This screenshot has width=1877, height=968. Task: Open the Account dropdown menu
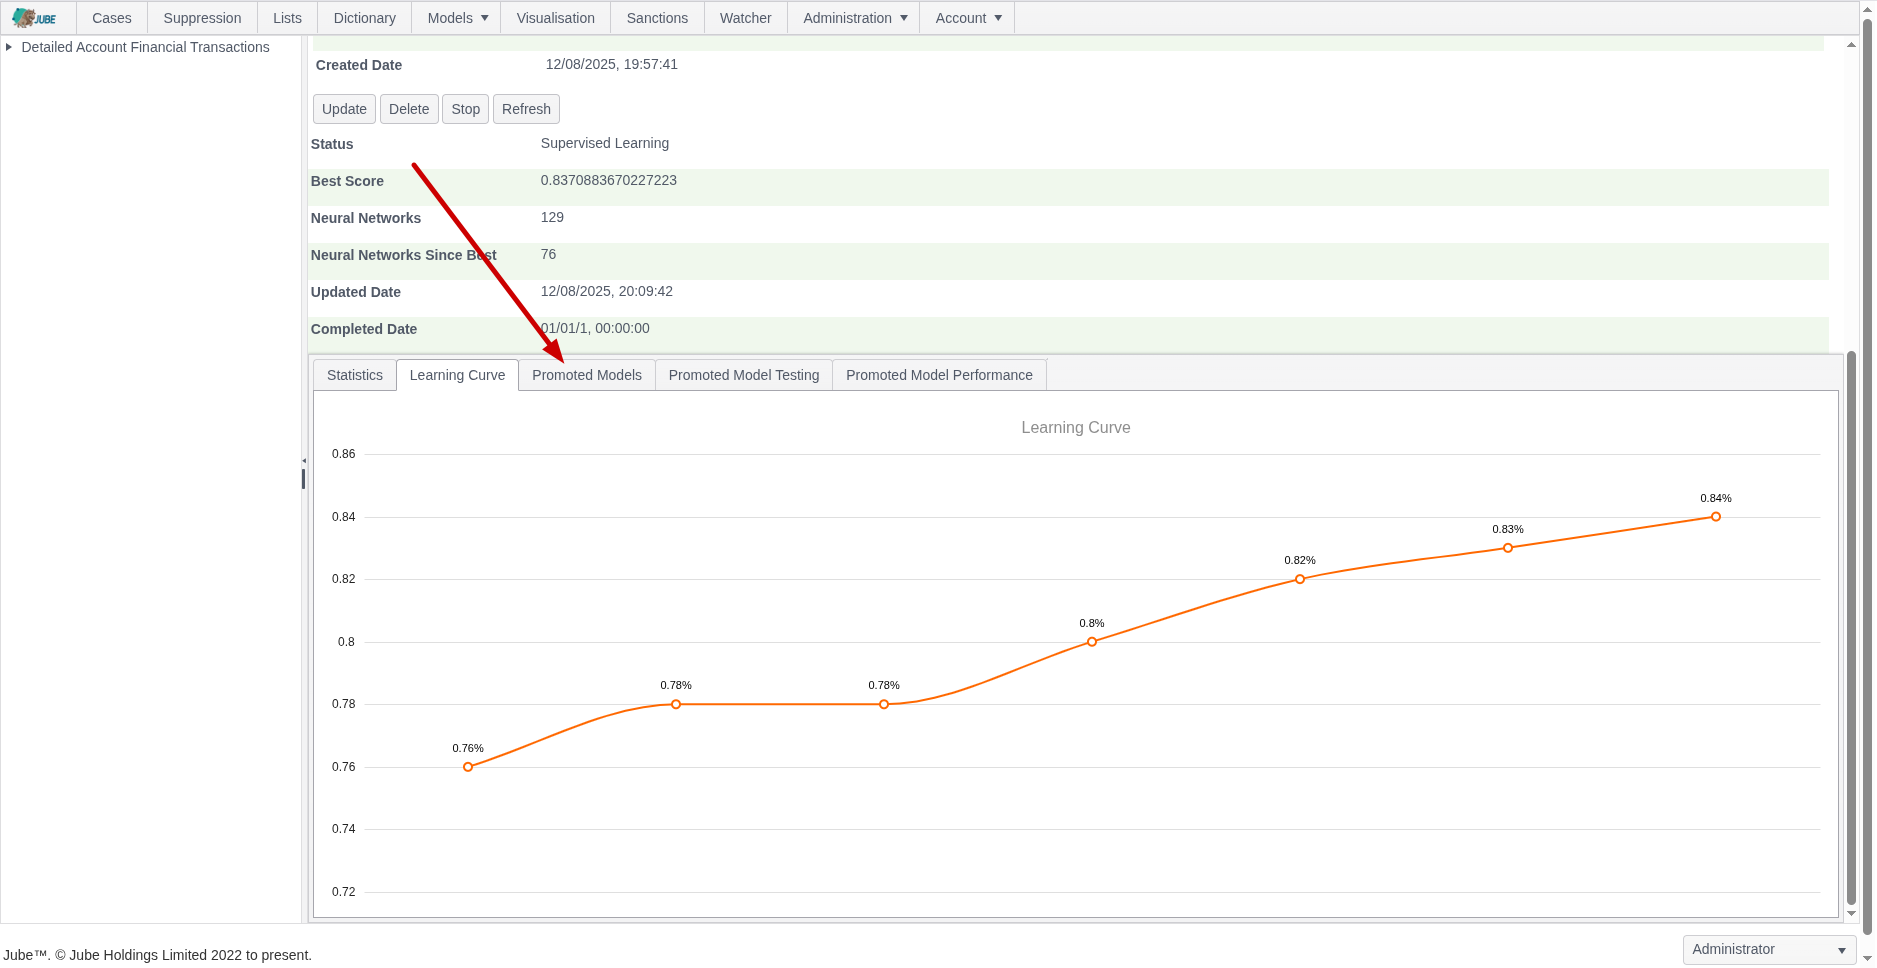pos(967,18)
